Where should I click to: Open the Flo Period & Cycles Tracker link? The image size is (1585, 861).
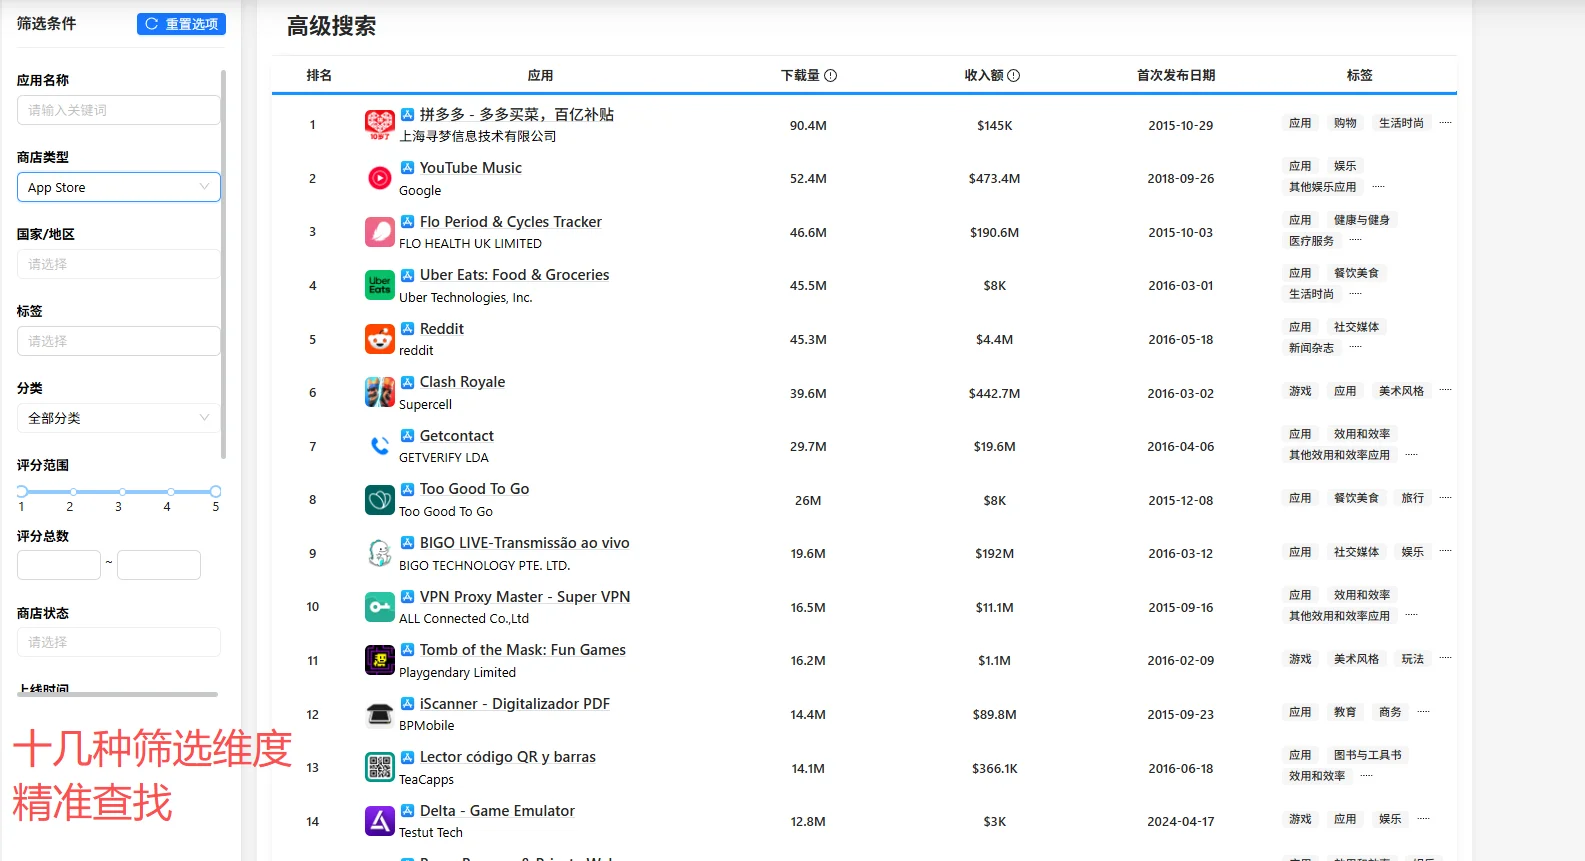511,222
